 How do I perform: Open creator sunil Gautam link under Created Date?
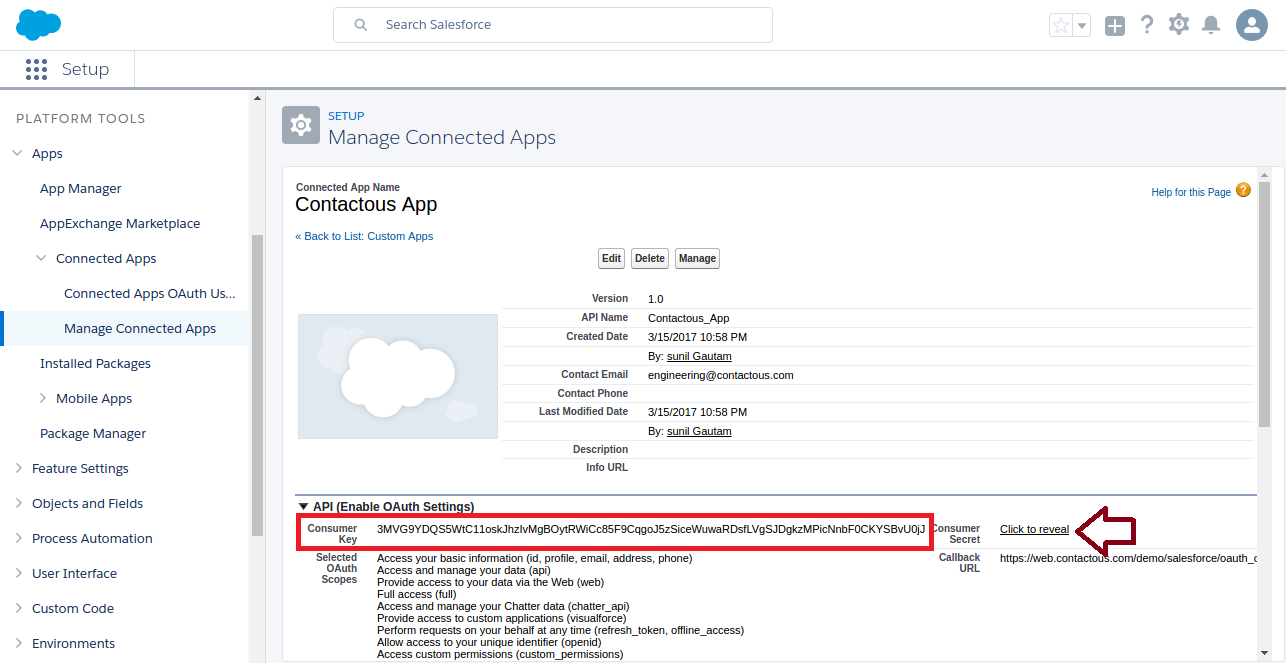tap(699, 356)
